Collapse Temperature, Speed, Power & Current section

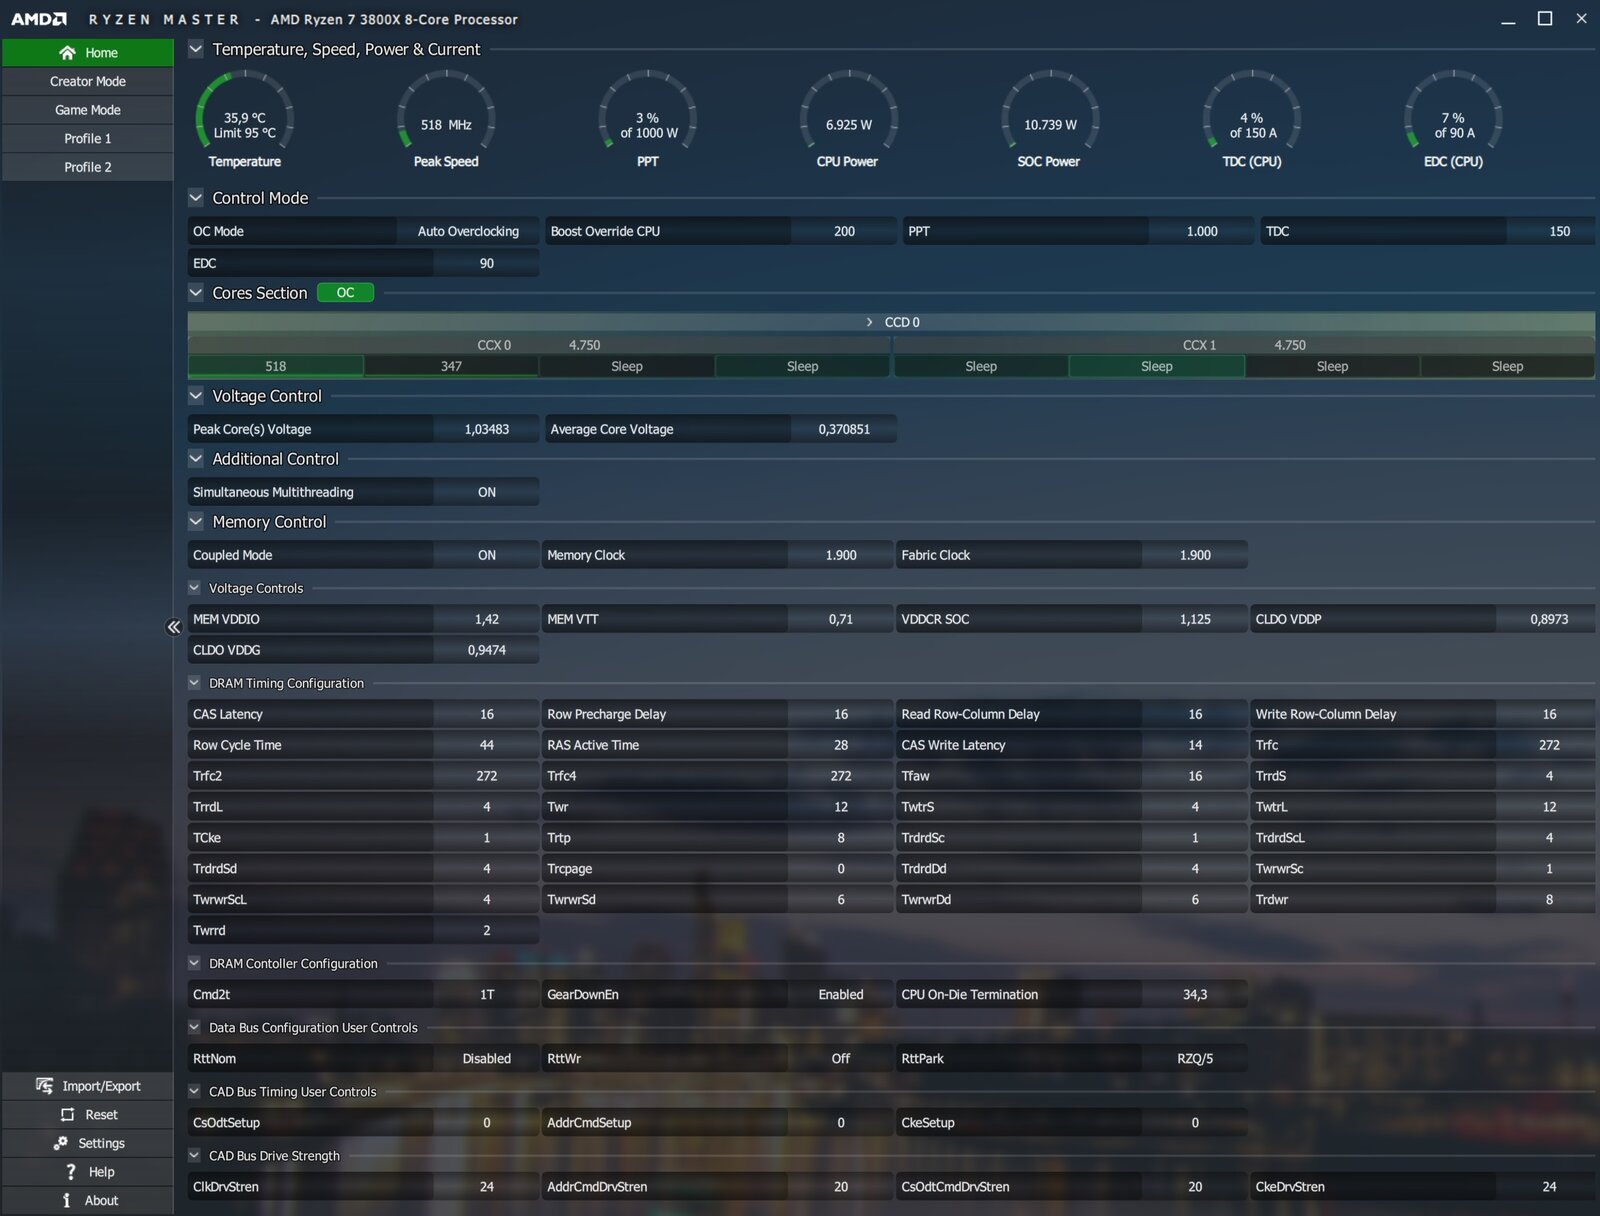coord(196,49)
